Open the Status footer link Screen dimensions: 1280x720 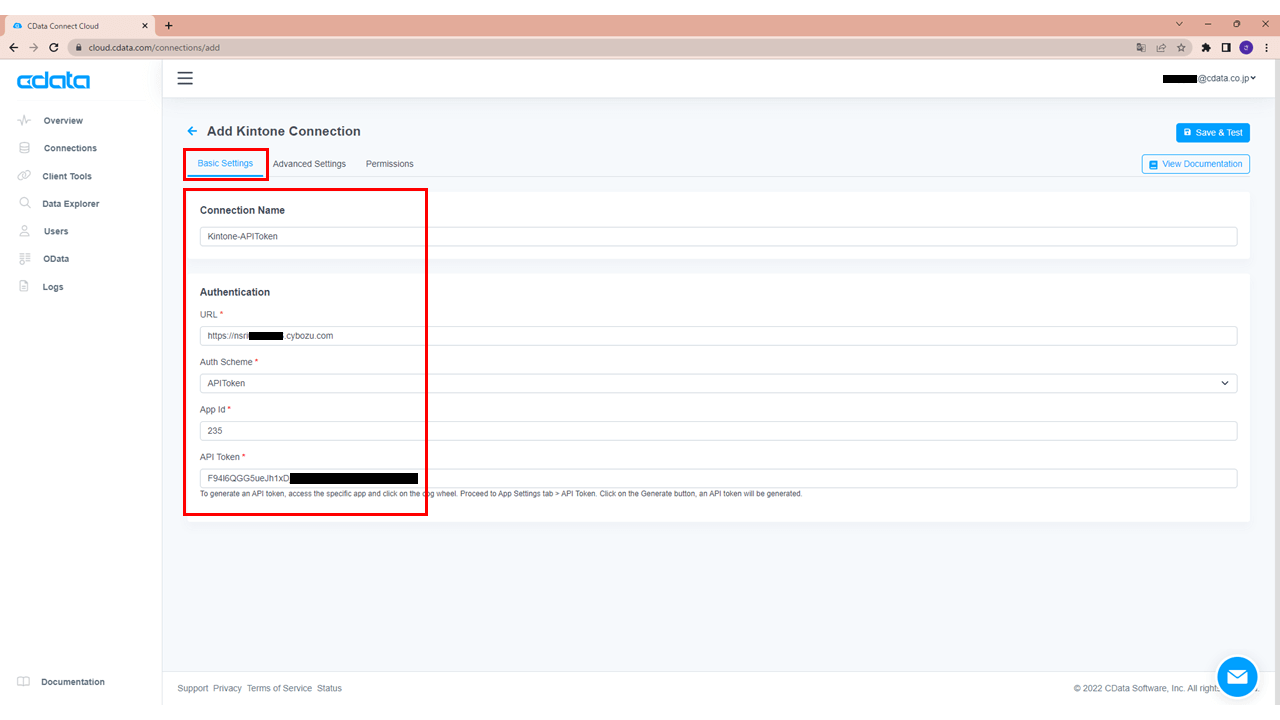click(x=329, y=688)
